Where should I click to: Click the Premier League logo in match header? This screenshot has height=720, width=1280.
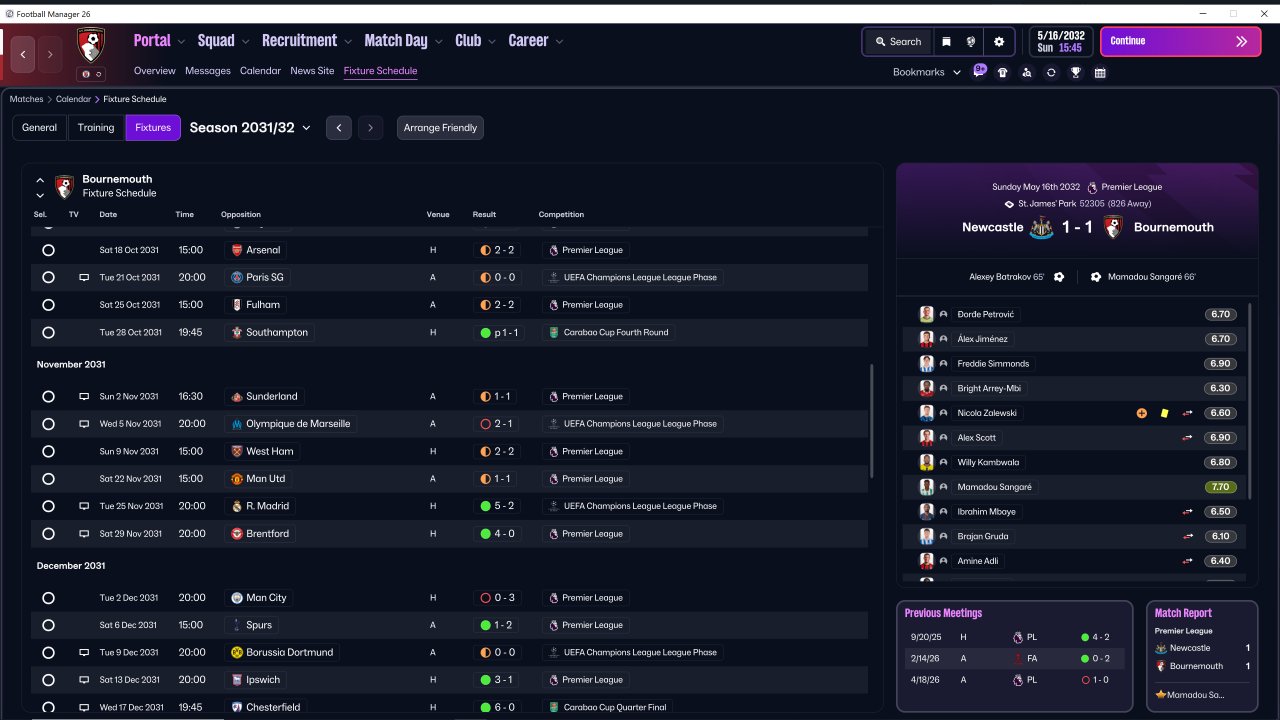(1092, 187)
